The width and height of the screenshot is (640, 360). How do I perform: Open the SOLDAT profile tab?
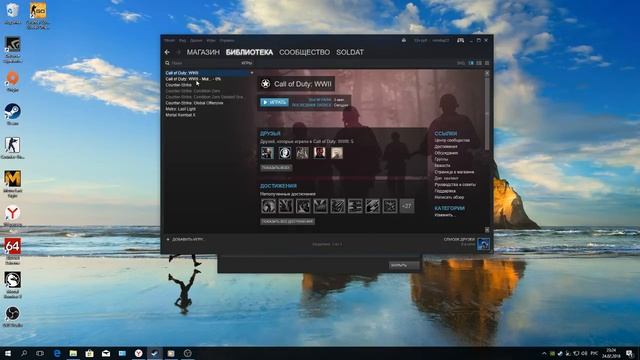pyautogui.click(x=350, y=52)
